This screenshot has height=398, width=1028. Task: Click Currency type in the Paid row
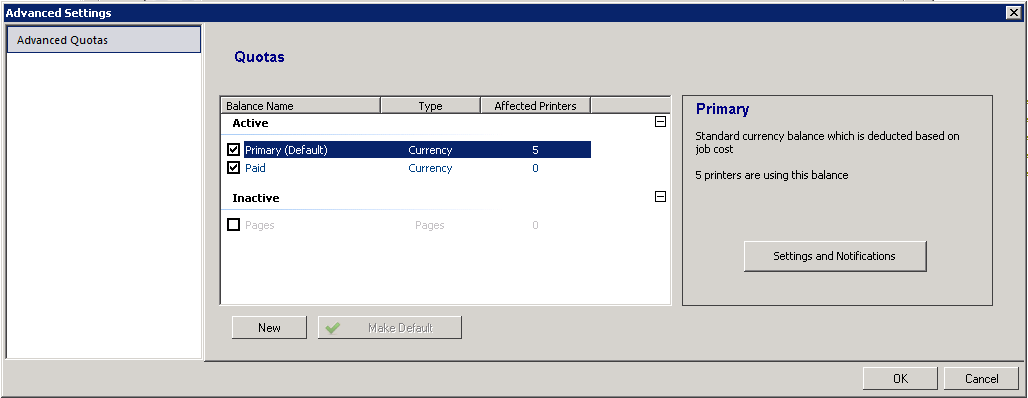tap(430, 168)
